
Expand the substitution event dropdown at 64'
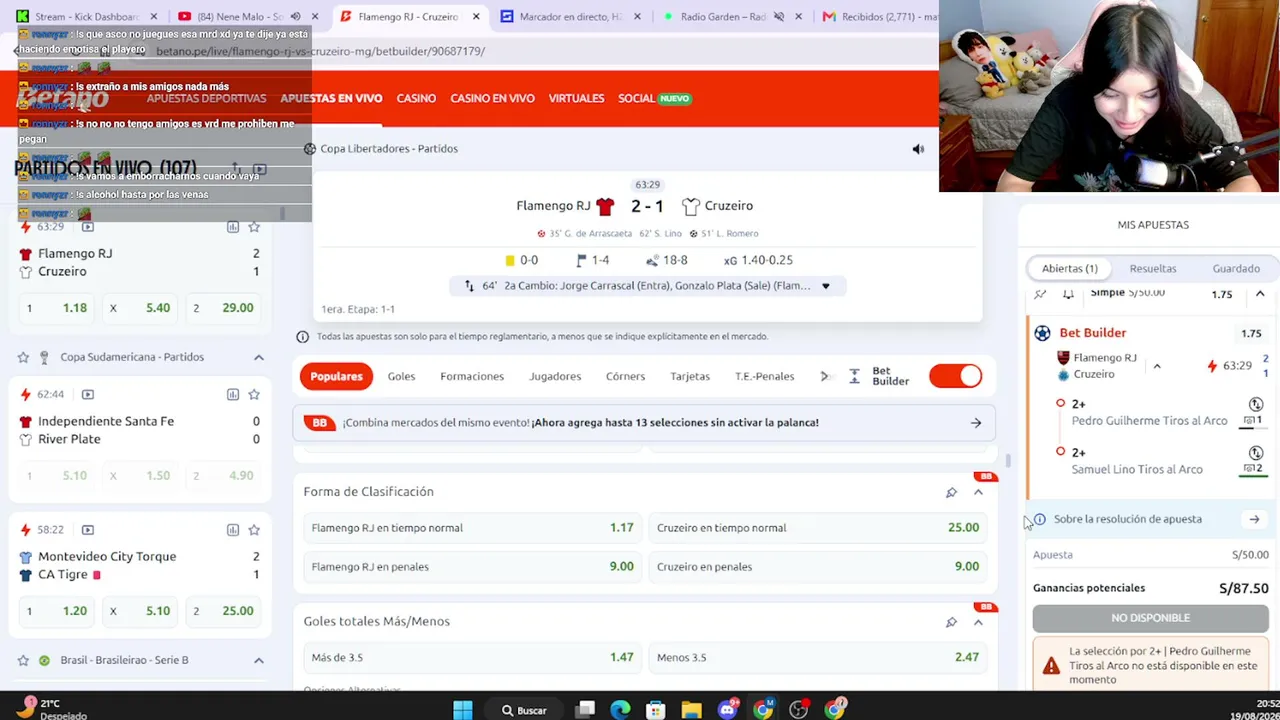(x=825, y=286)
